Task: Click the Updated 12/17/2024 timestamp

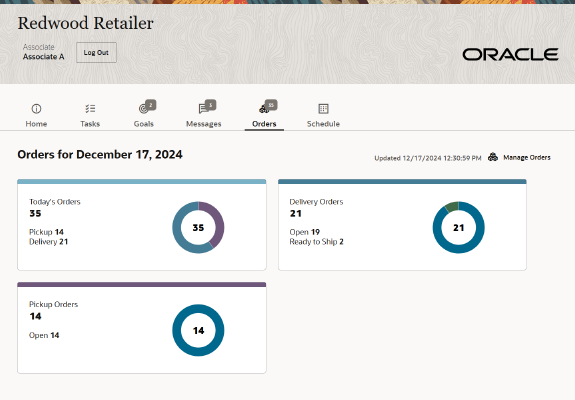Action: coord(428,158)
